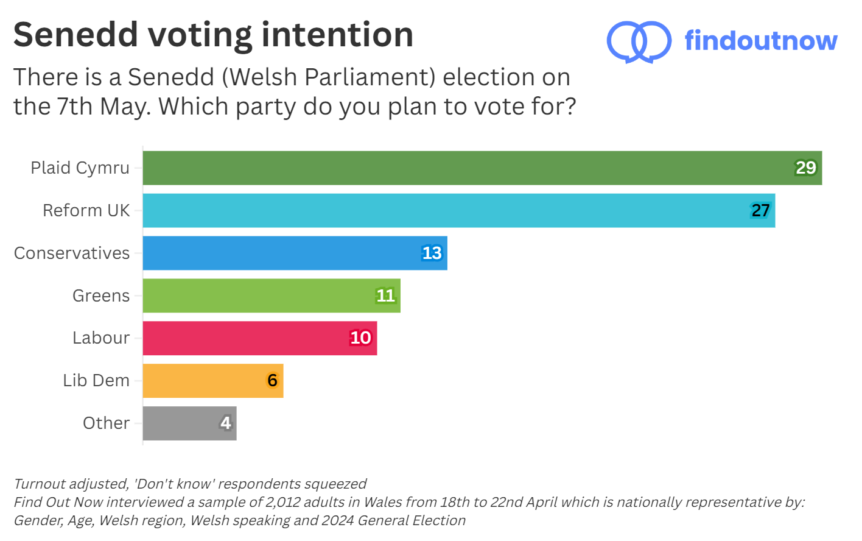Click the Plaid Cymru axis label

click(80, 168)
